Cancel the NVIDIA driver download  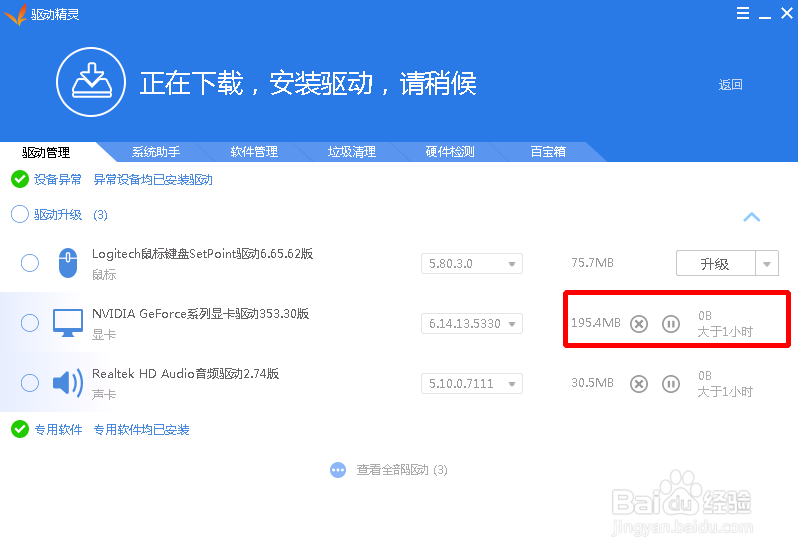coord(639,324)
